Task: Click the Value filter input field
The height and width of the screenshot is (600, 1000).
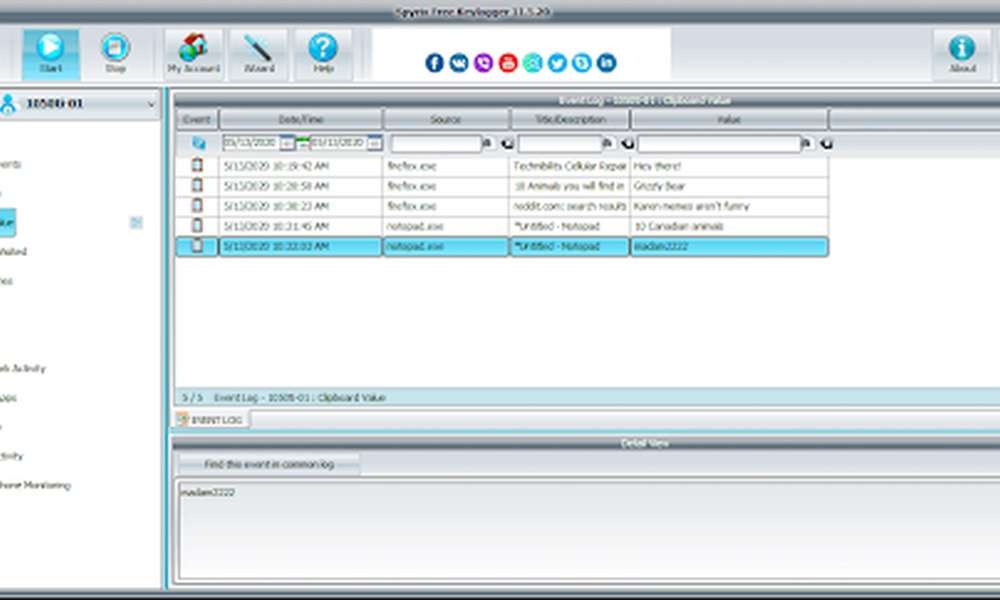Action: (718, 143)
